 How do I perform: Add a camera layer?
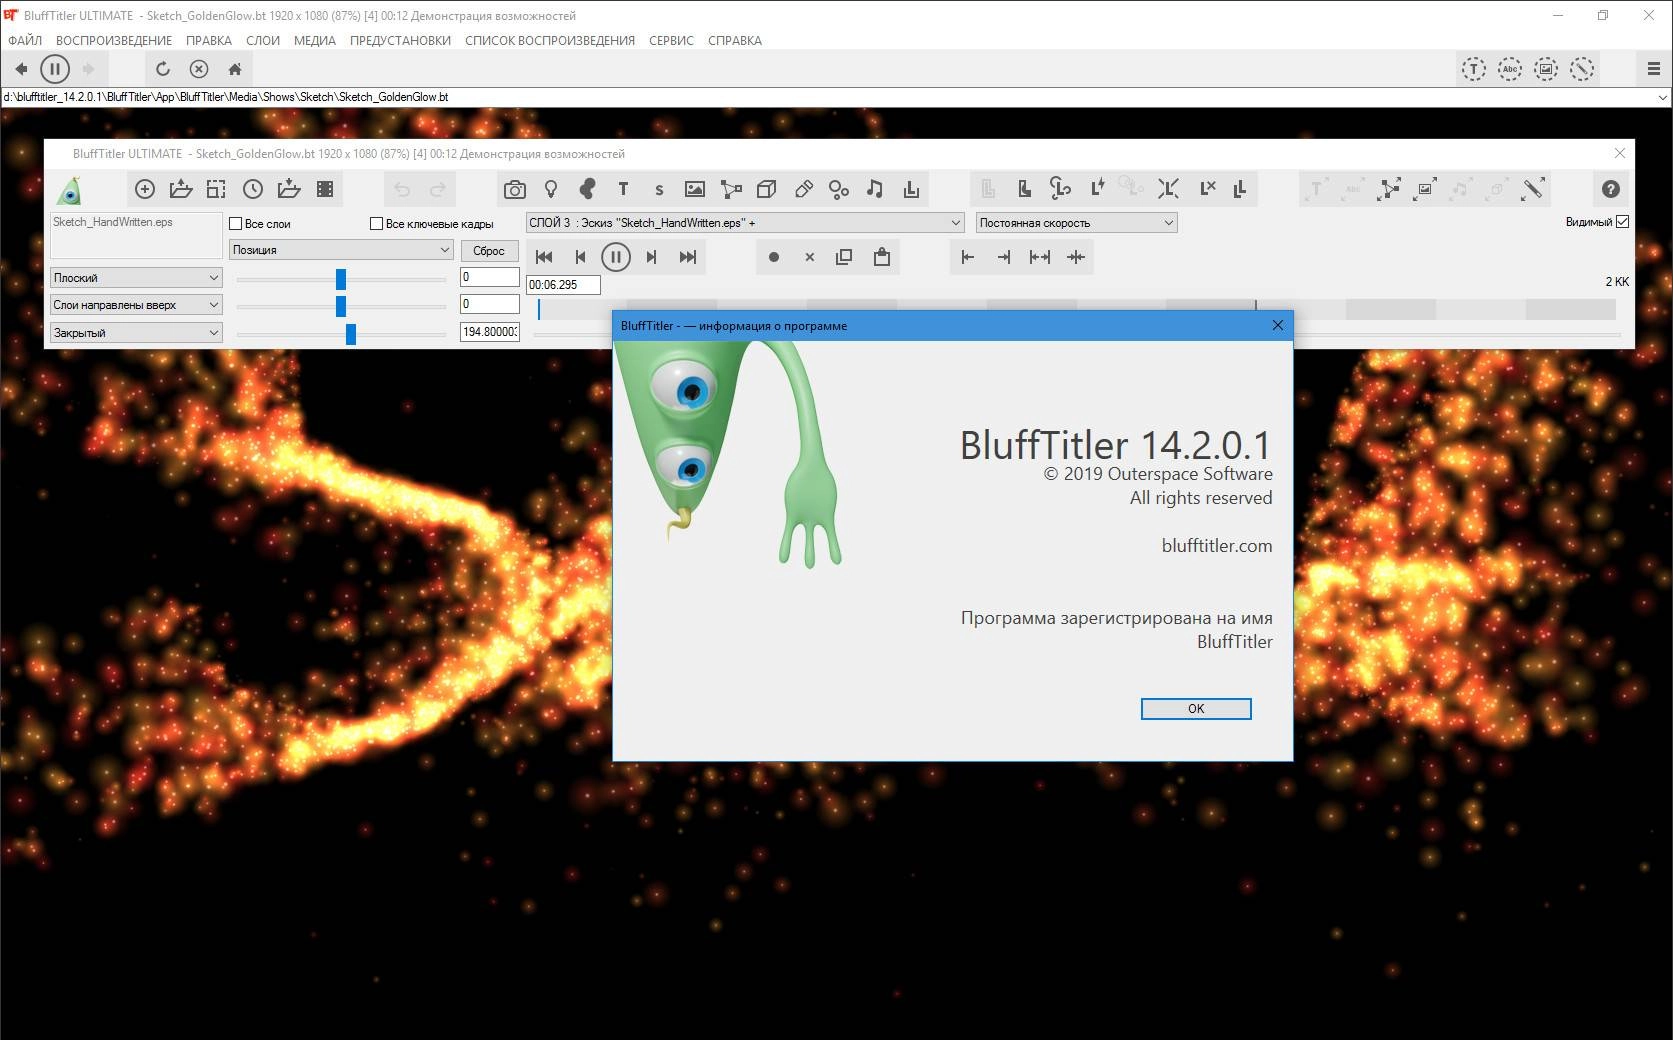click(x=515, y=189)
